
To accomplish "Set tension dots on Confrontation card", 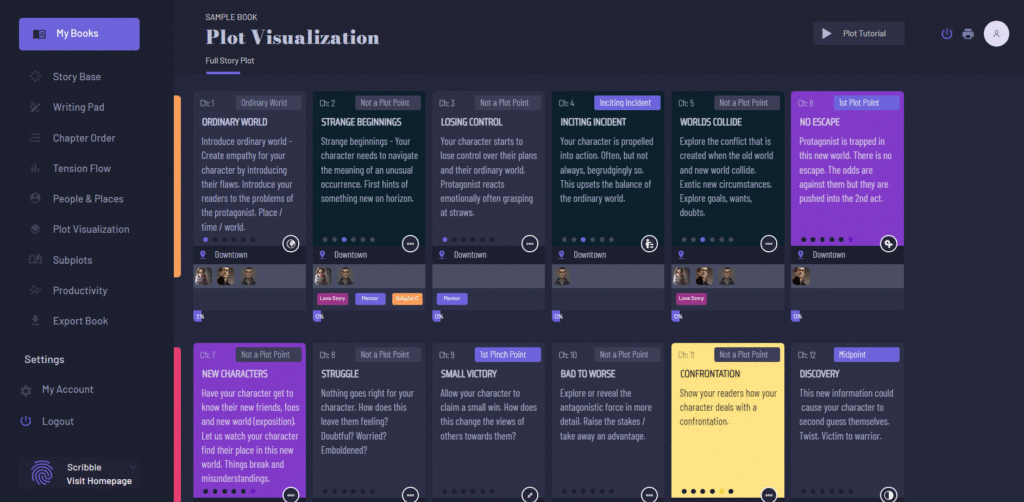I will [707, 491].
